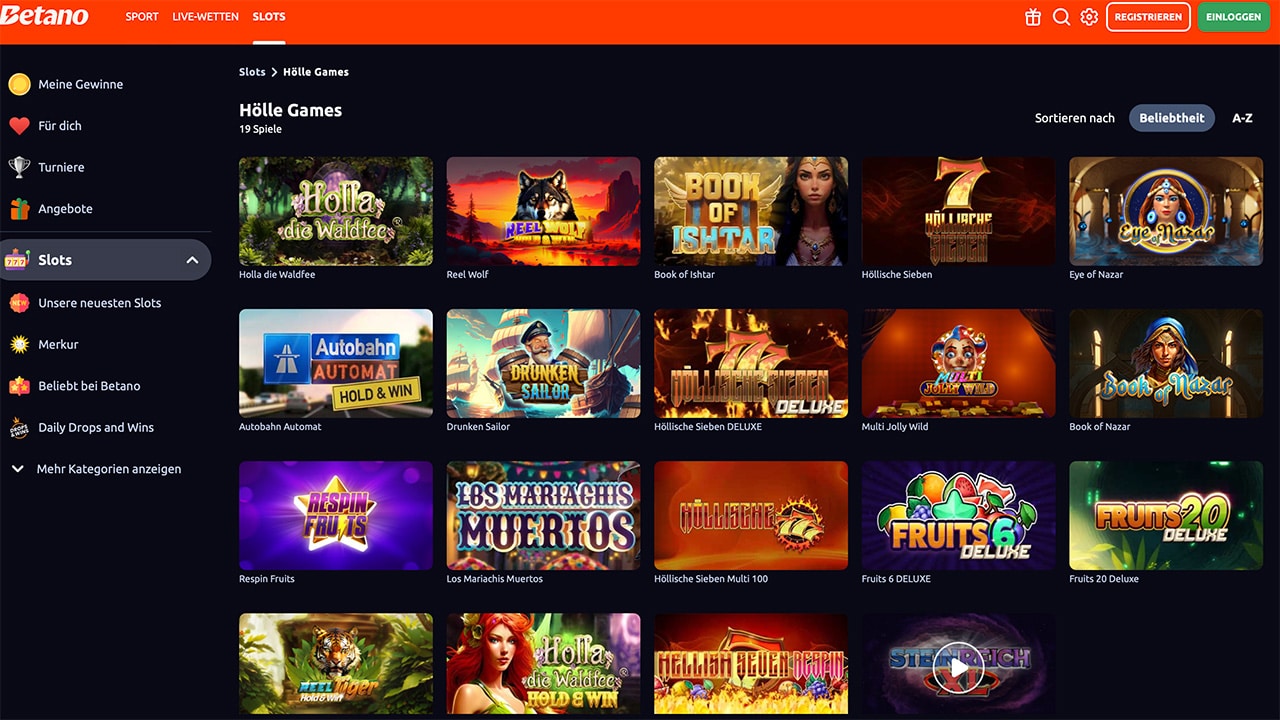Click the Meine Gewinne coin icon
Image resolution: width=1280 pixels, height=720 pixels.
(19, 84)
